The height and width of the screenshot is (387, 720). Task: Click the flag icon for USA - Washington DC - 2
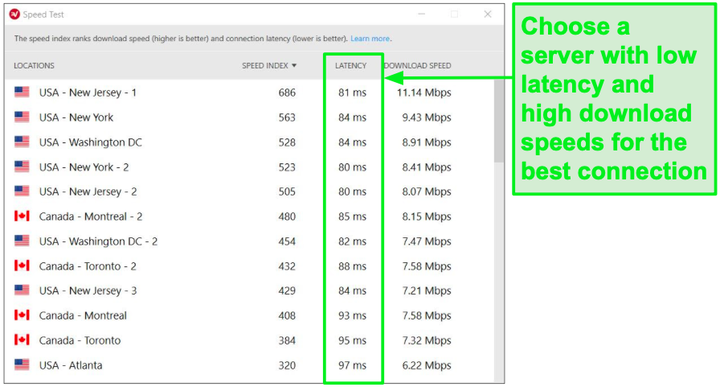pos(22,241)
